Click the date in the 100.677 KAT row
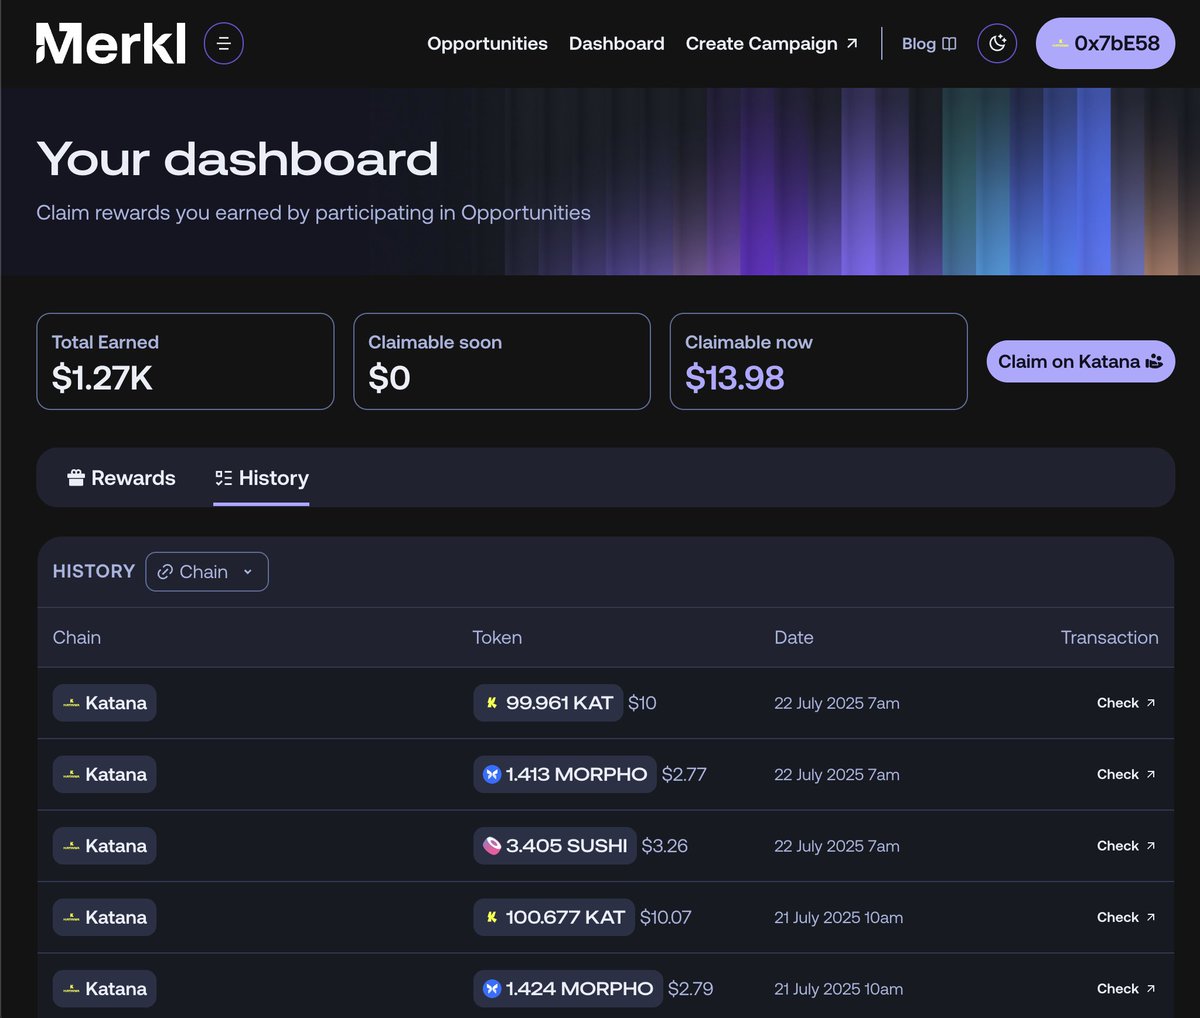This screenshot has width=1200, height=1018. click(839, 917)
